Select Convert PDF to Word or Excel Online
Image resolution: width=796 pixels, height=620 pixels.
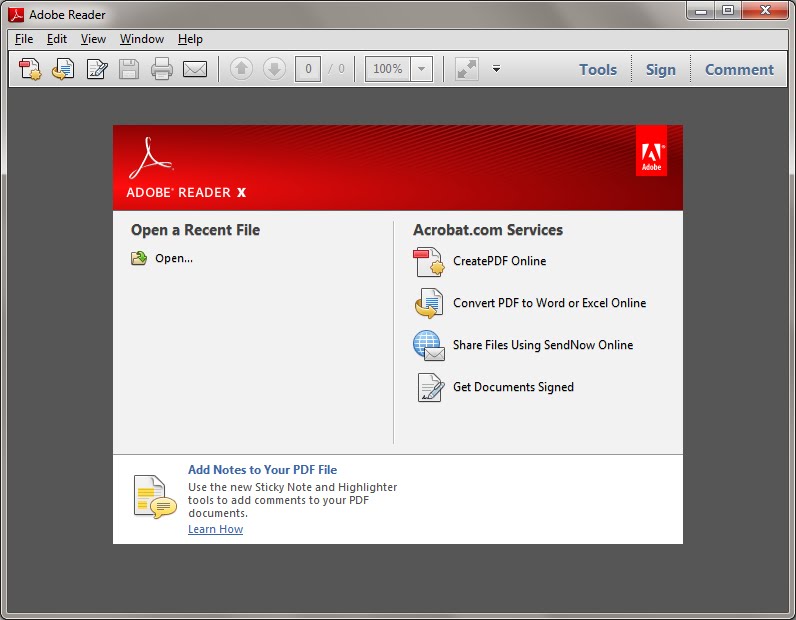pos(549,303)
